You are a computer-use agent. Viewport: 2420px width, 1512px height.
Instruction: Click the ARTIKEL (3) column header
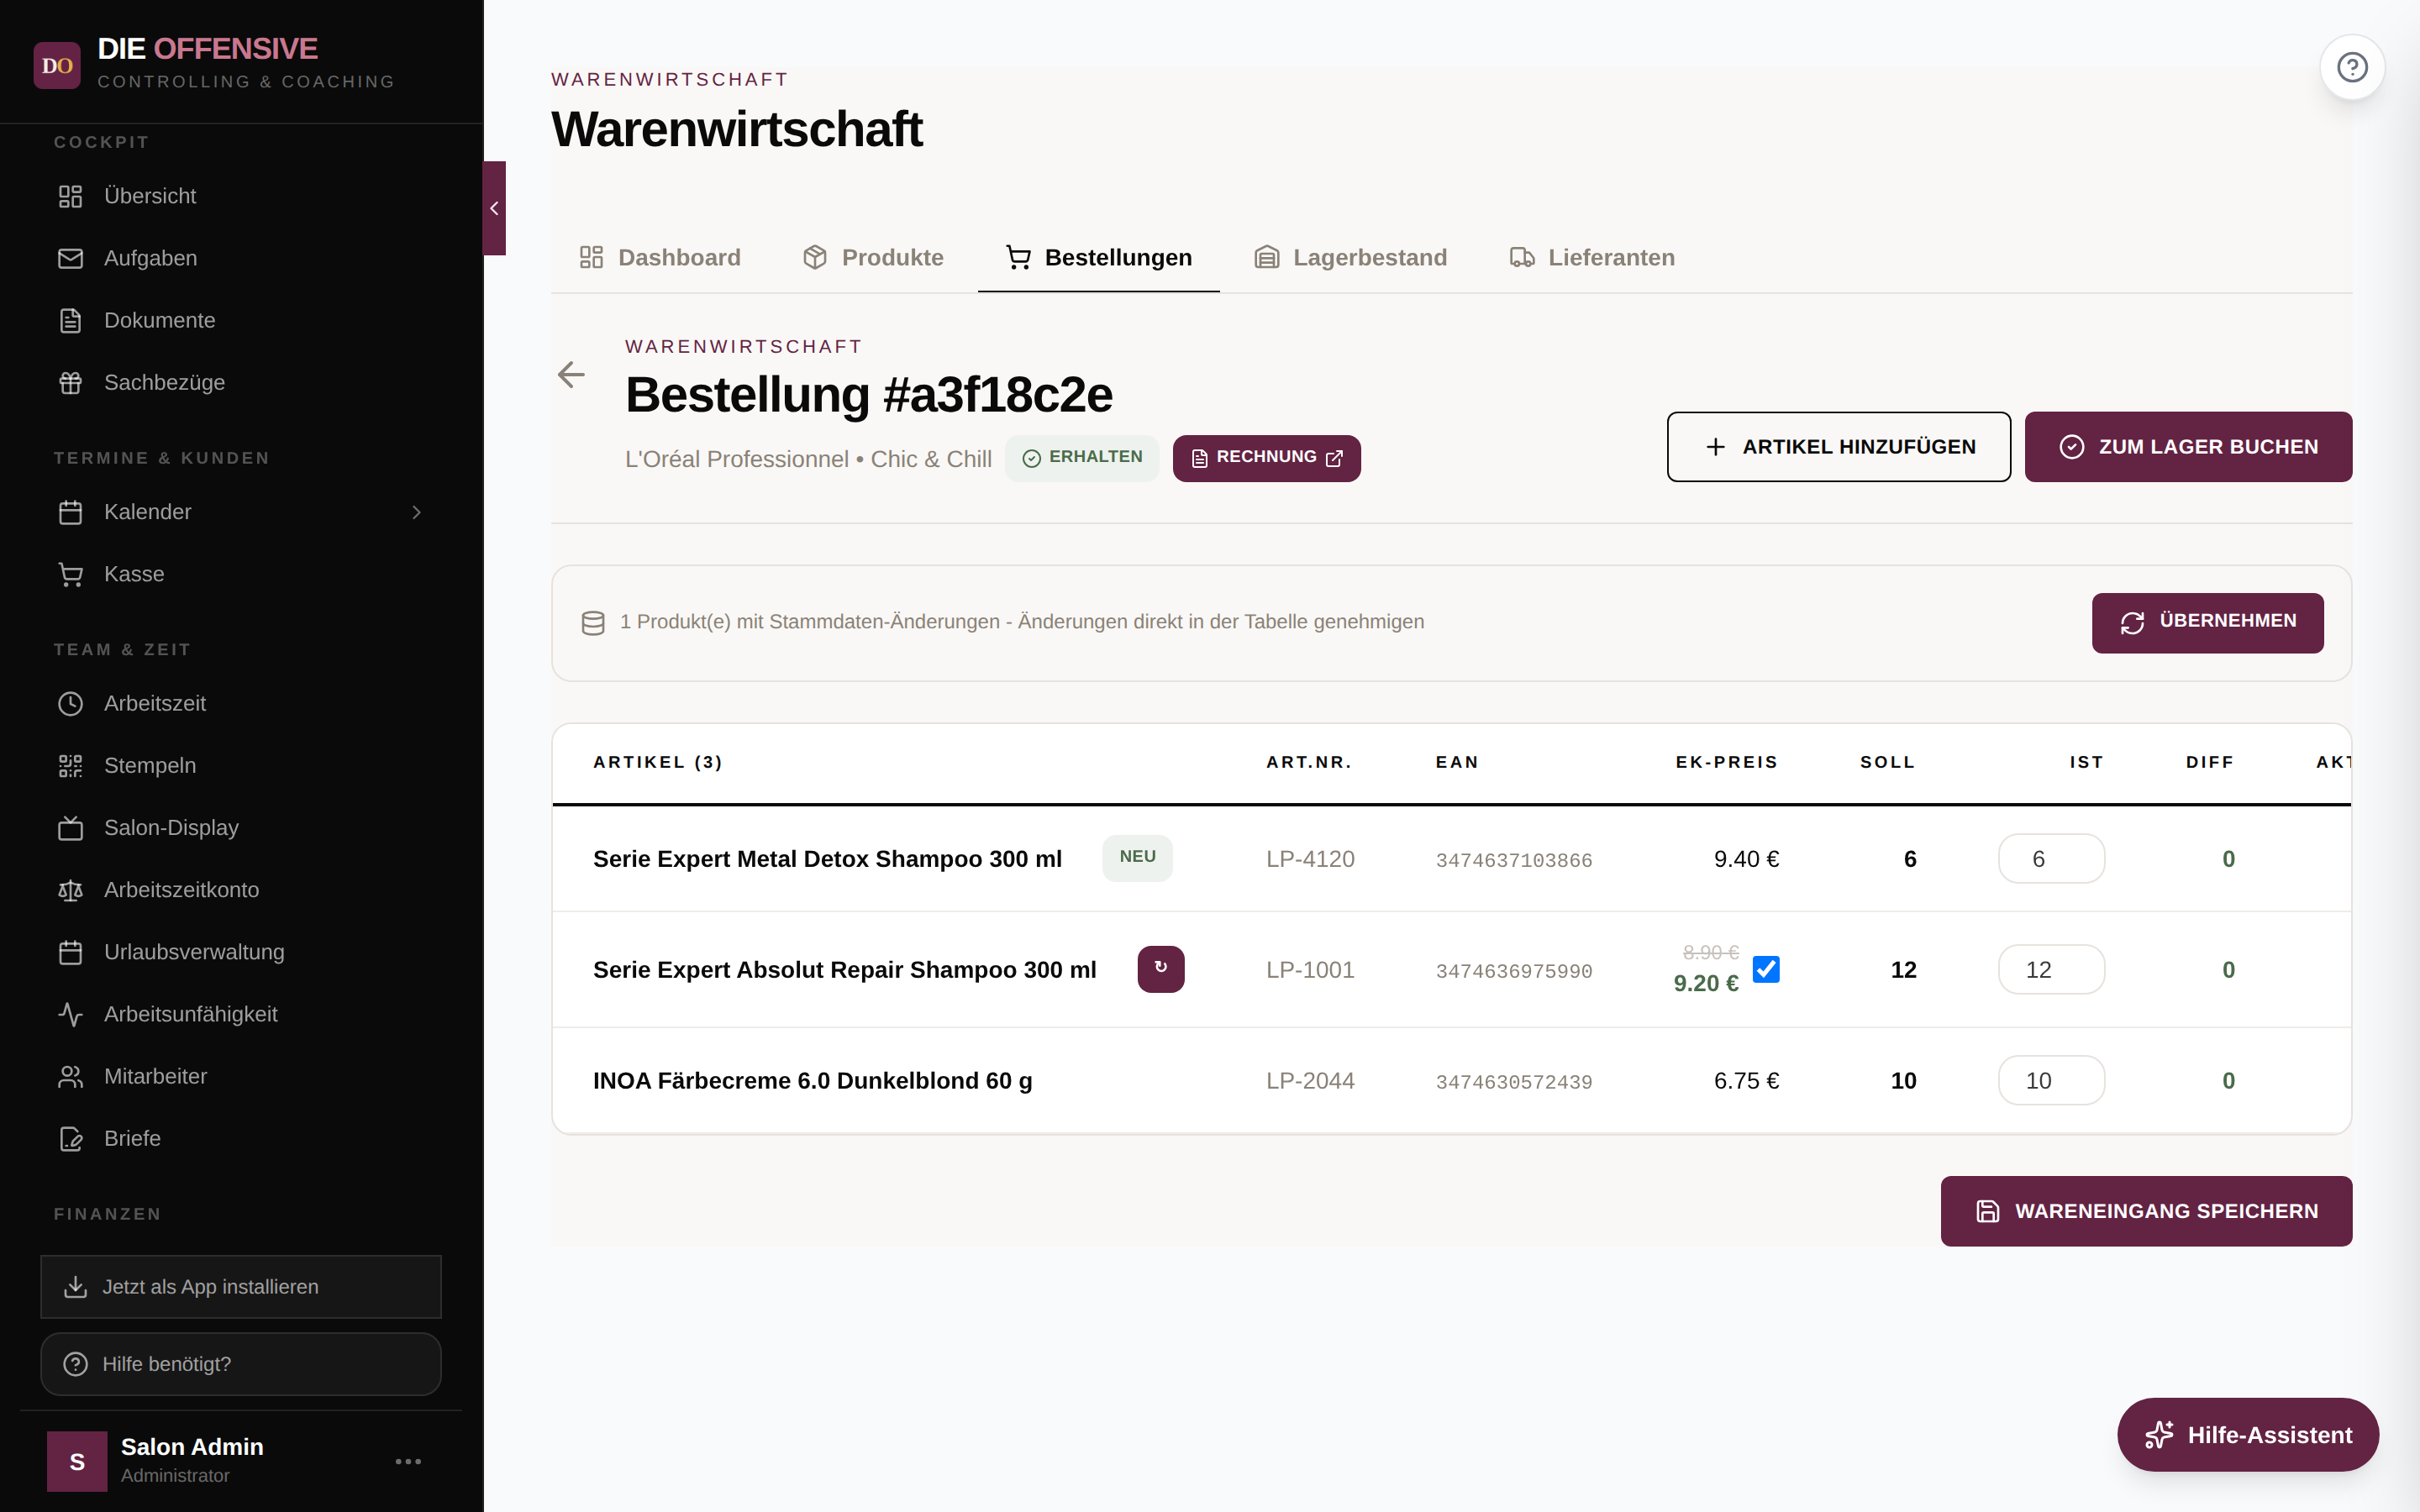click(657, 762)
